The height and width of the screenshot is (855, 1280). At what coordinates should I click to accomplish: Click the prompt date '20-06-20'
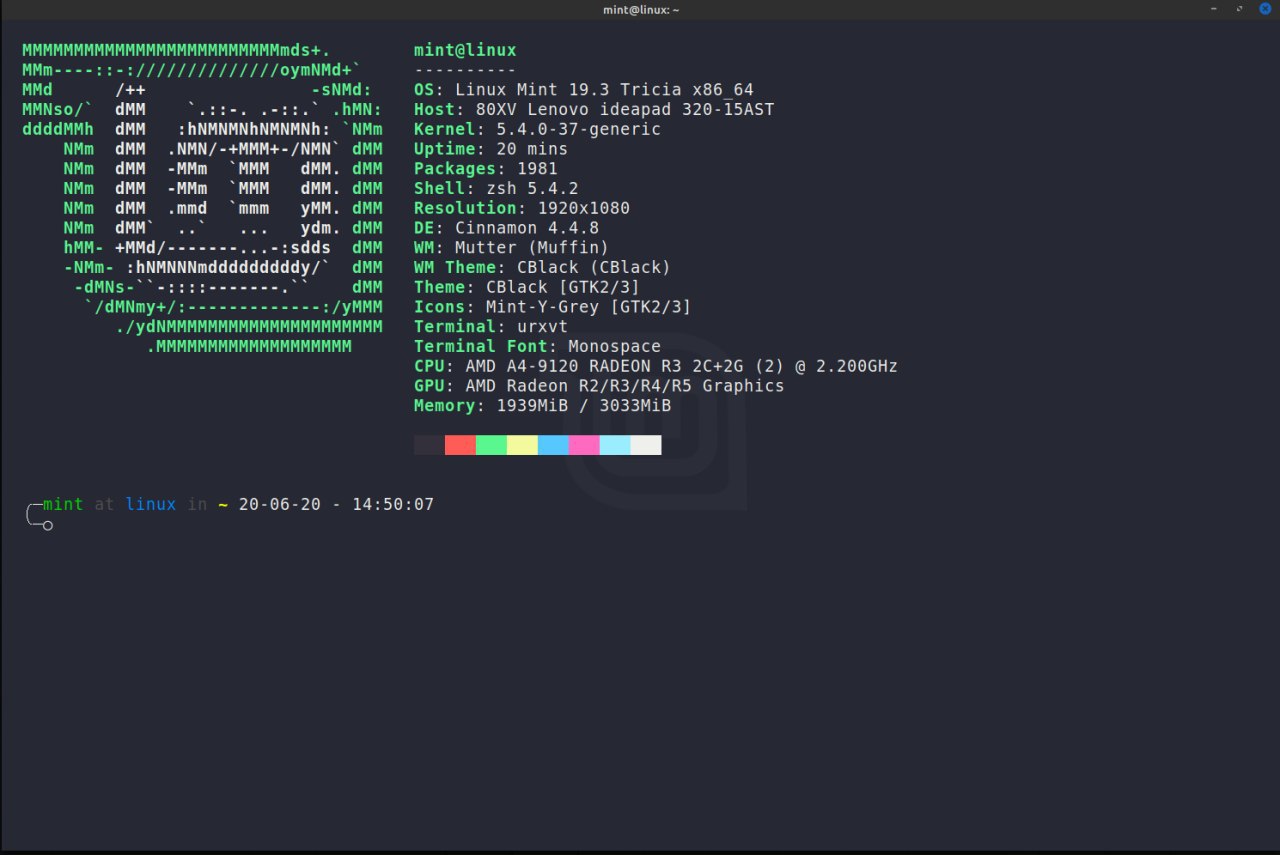(280, 504)
